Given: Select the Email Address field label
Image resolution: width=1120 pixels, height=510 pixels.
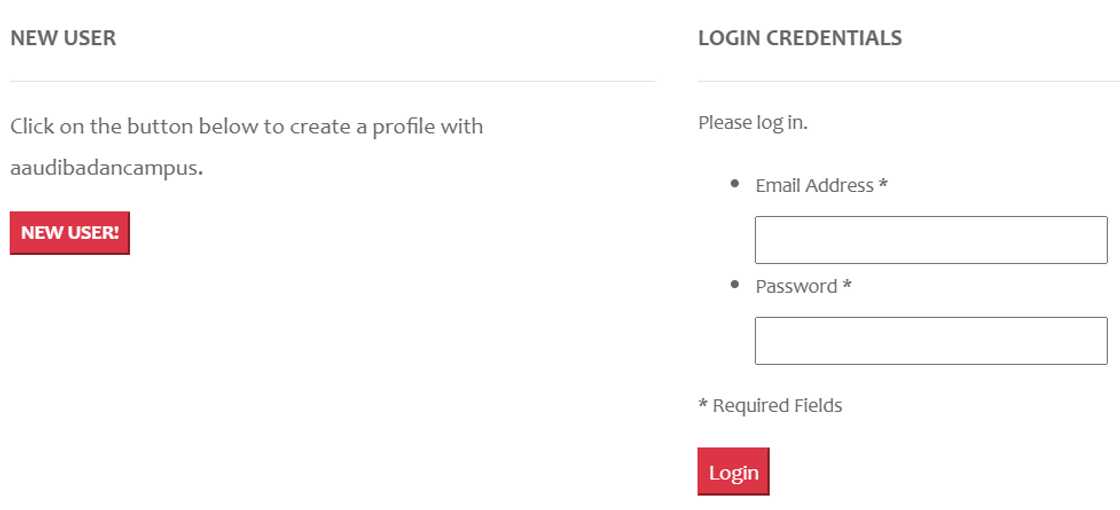Looking at the screenshot, I should click(x=814, y=185).
